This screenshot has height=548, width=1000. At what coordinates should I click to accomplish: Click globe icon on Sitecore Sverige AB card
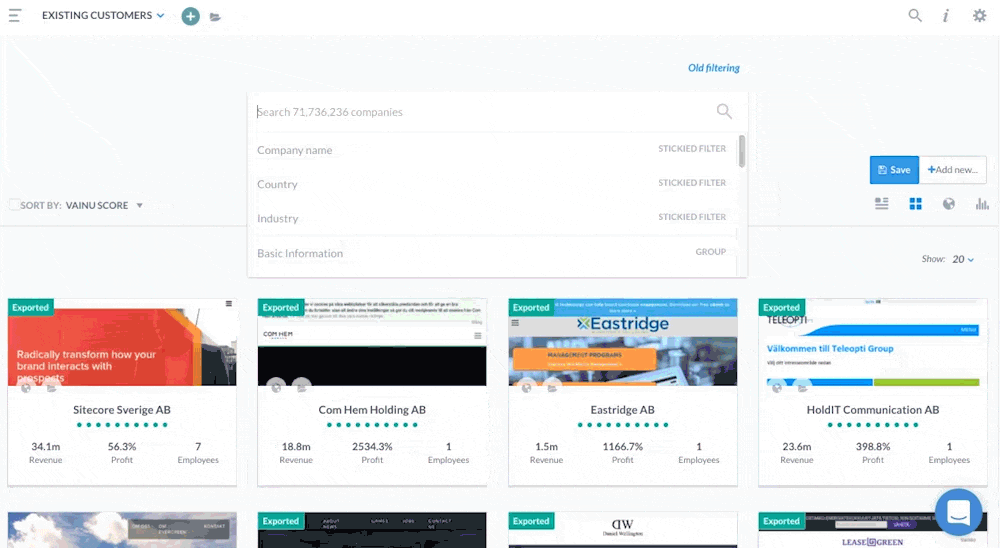point(26,387)
